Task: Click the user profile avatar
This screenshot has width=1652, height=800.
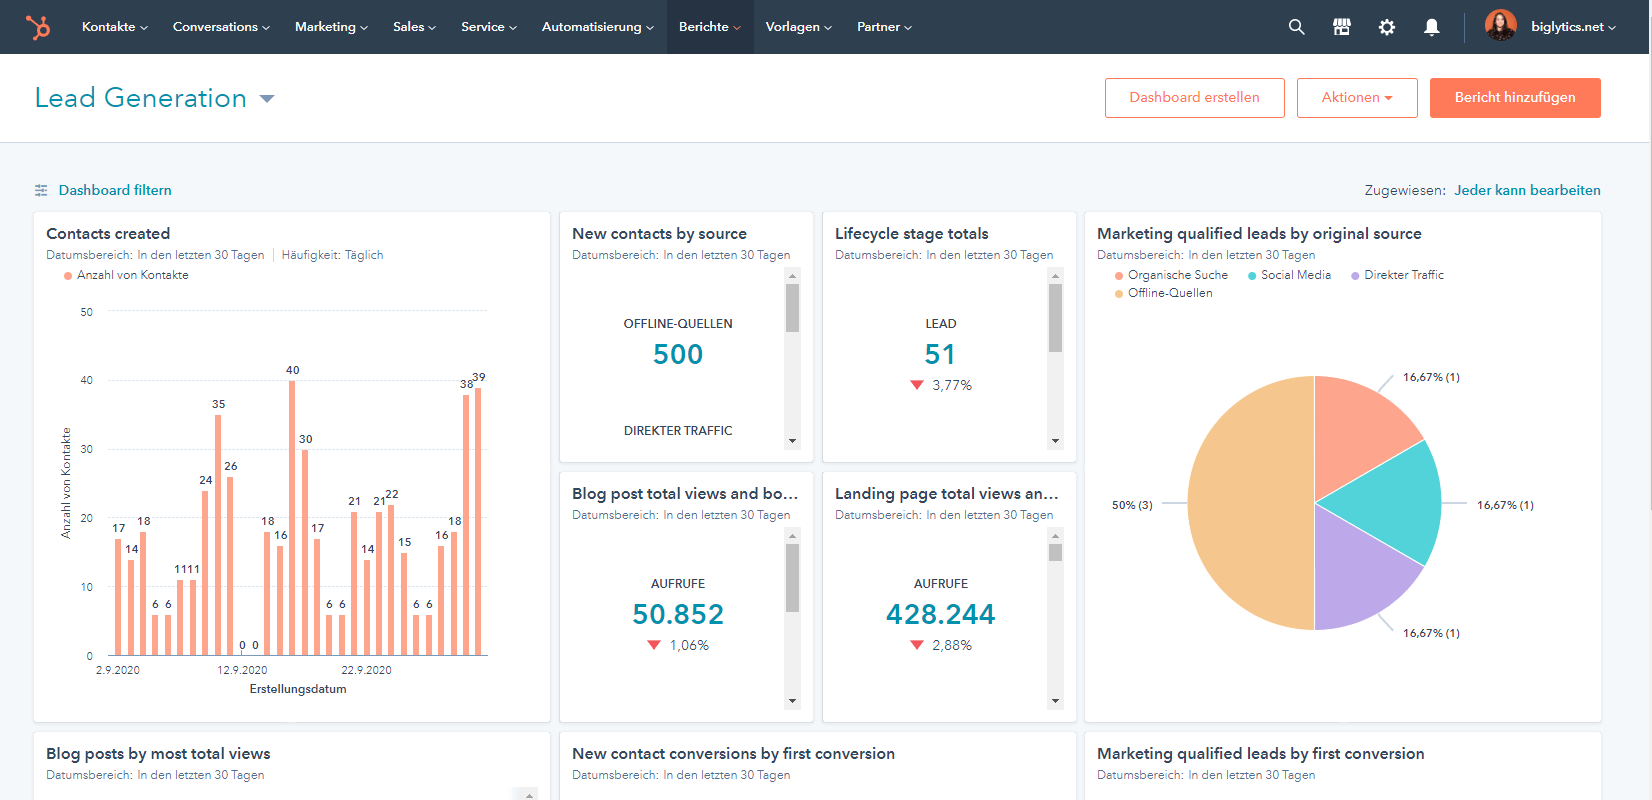Action: pos(1500,26)
